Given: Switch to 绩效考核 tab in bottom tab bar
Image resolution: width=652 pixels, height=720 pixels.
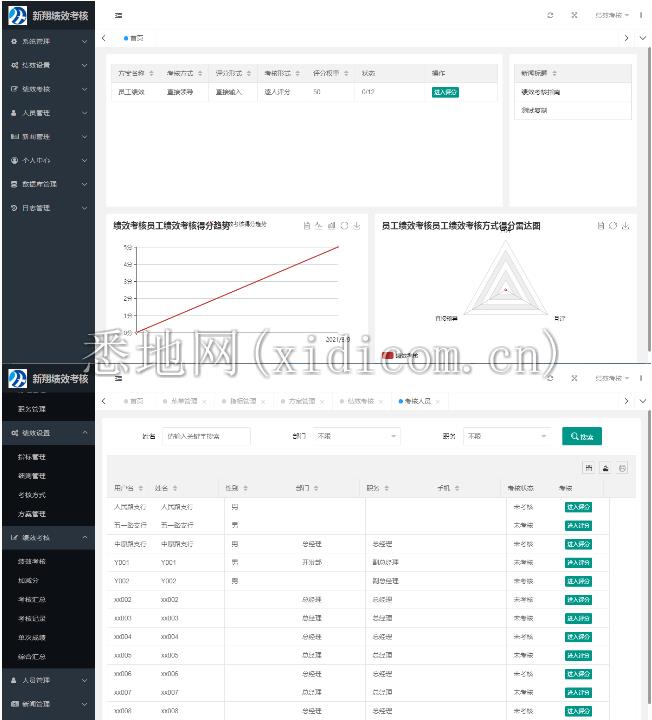Looking at the screenshot, I should tap(360, 401).
